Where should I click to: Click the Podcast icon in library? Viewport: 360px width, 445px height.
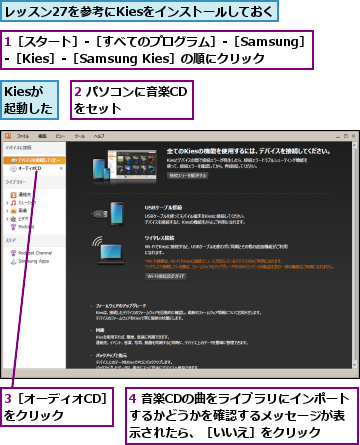click(13, 227)
